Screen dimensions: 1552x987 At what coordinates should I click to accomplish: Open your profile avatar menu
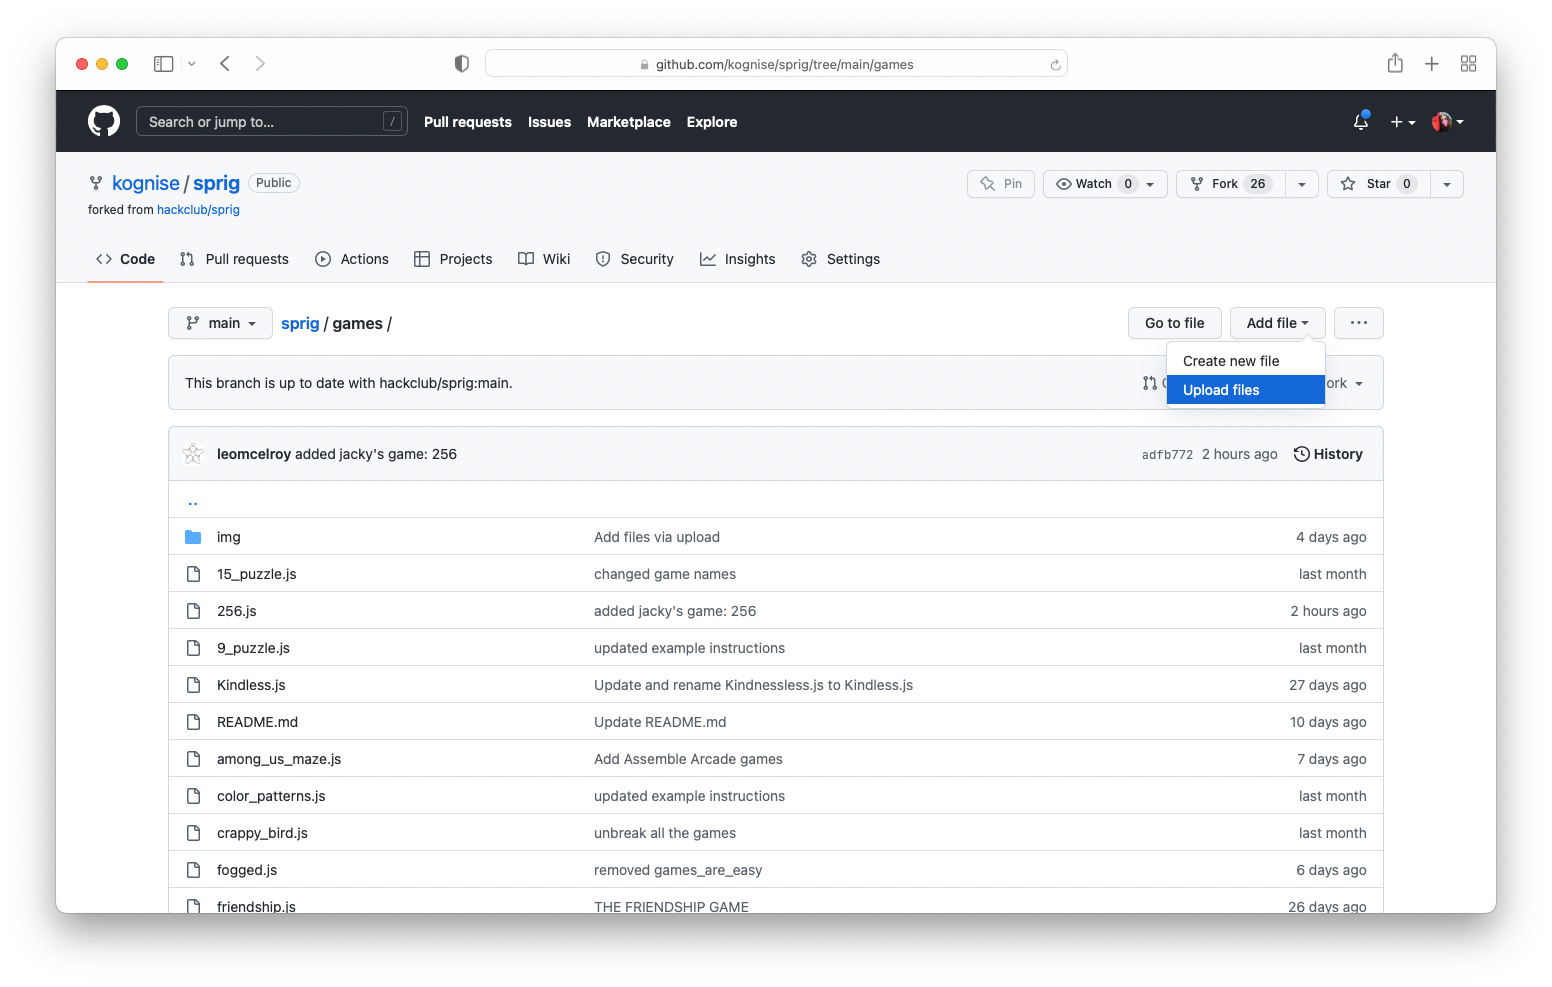1444,121
